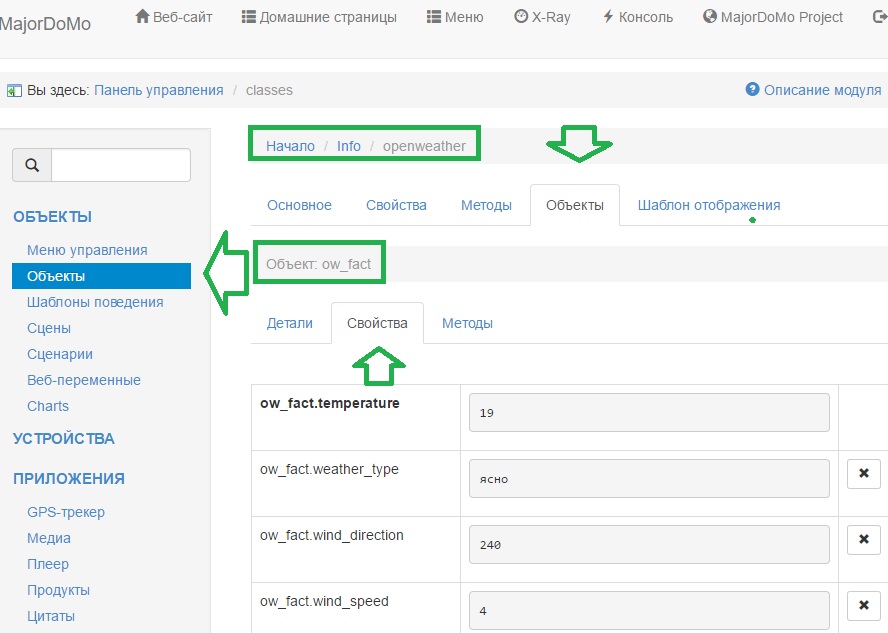This screenshot has width=888, height=633.
Task: Open Консоль from the top navigation
Action: tap(638, 17)
